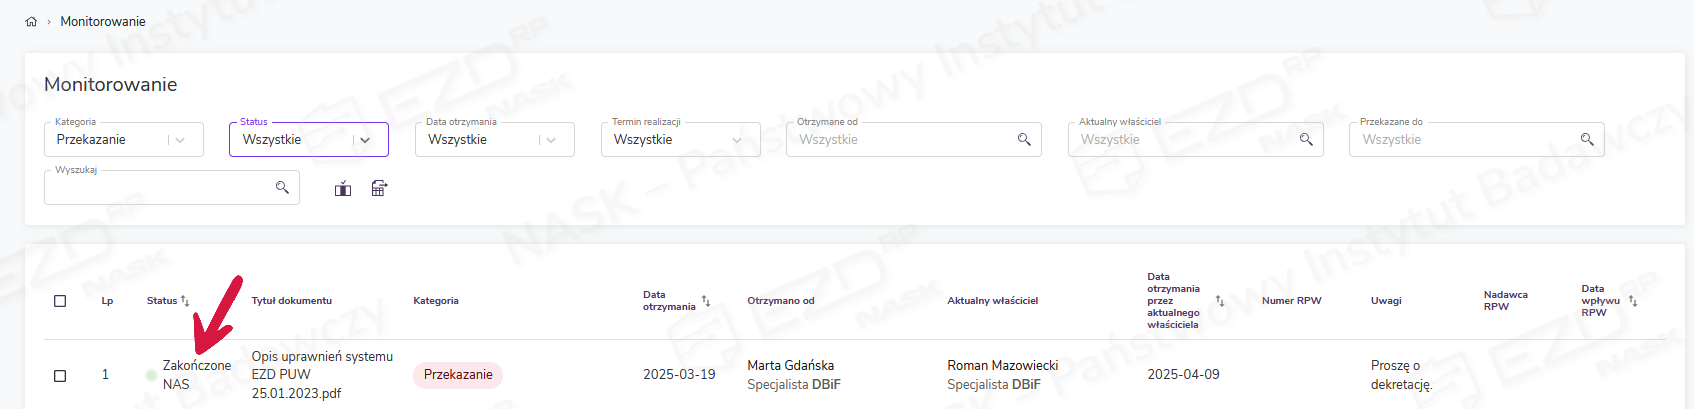
Task: Tick the select-all checkbox in the table header
Action: [60, 301]
